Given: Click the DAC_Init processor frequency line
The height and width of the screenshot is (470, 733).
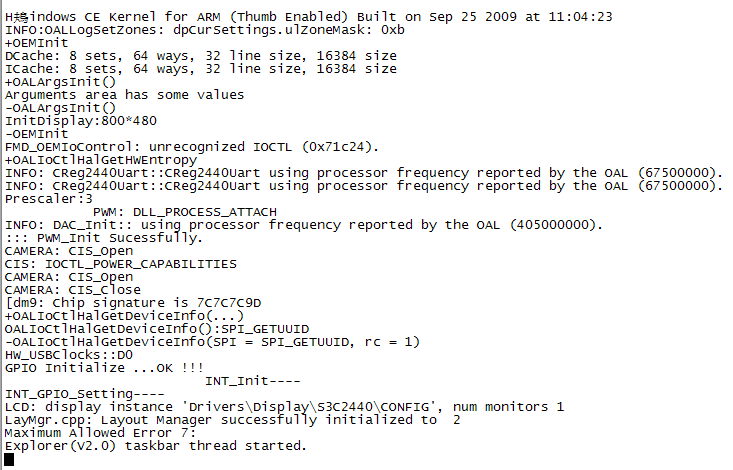Looking at the screenshot, I should [303, 225].
